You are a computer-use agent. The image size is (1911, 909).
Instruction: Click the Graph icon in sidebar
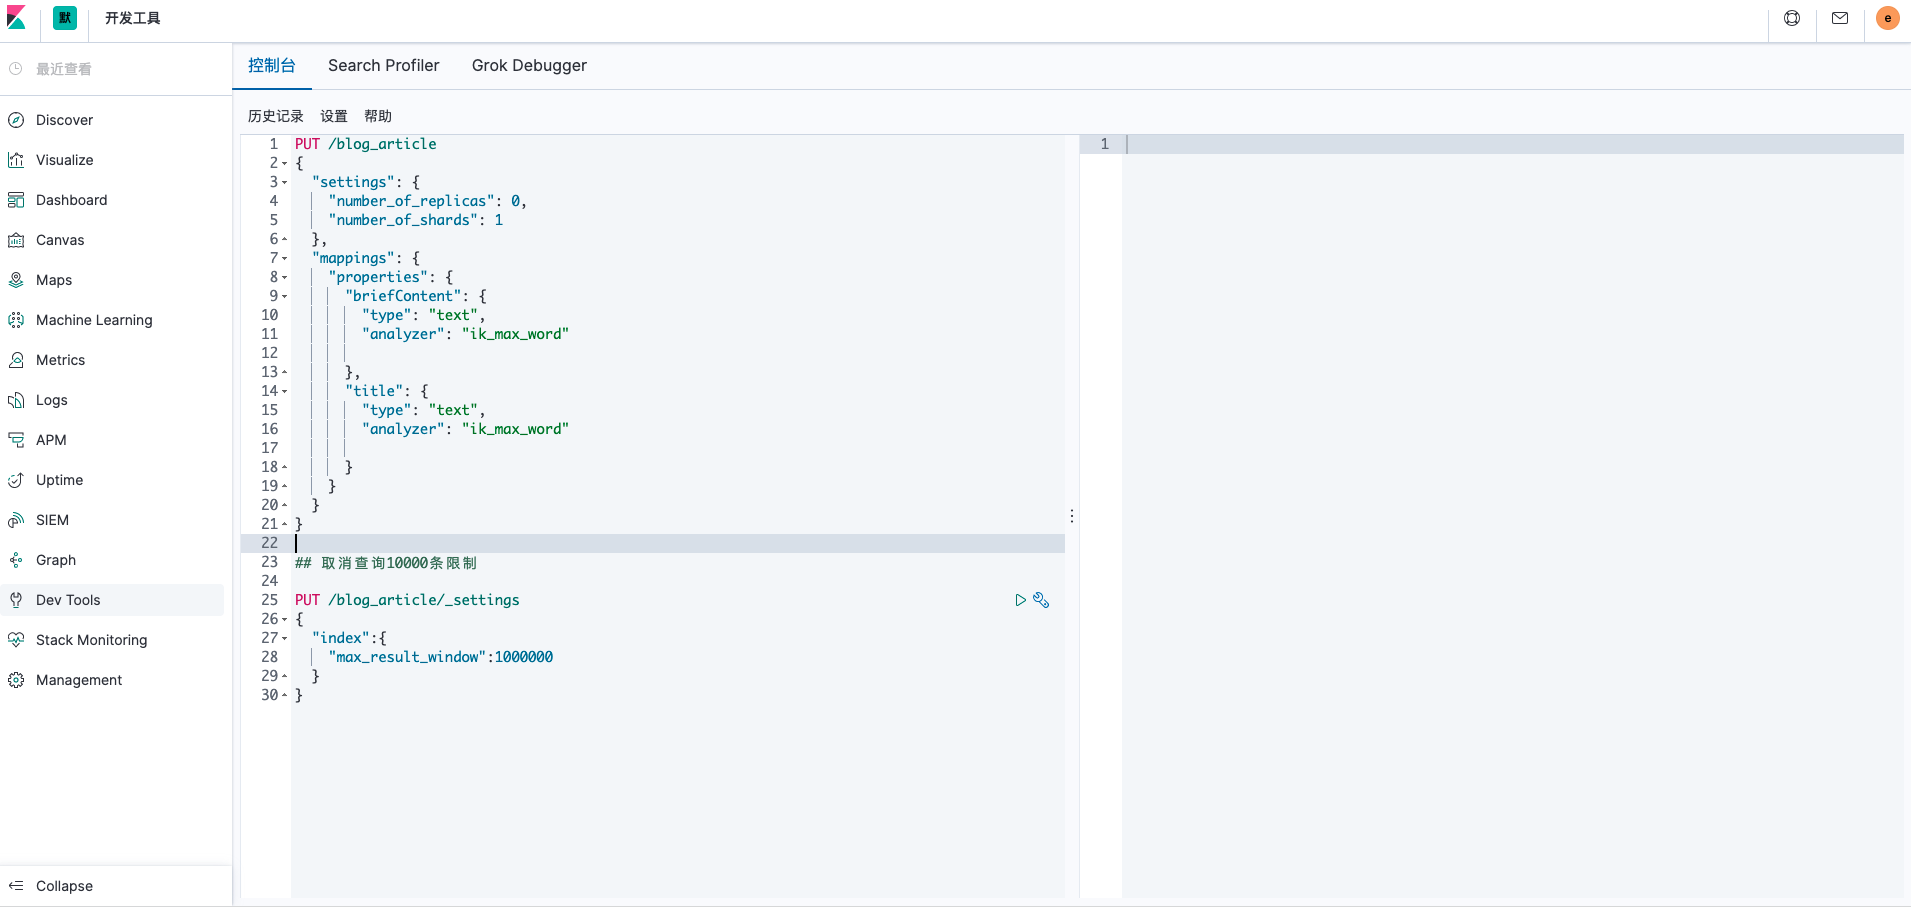click(x=16, y=560)
